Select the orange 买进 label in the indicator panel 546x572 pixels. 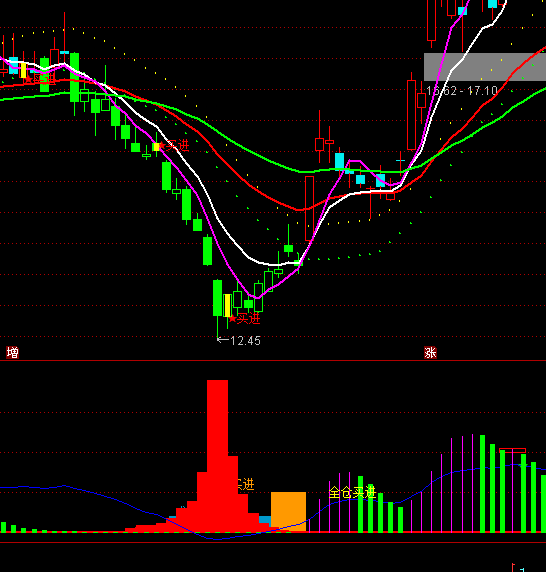(x=246, y=484)
